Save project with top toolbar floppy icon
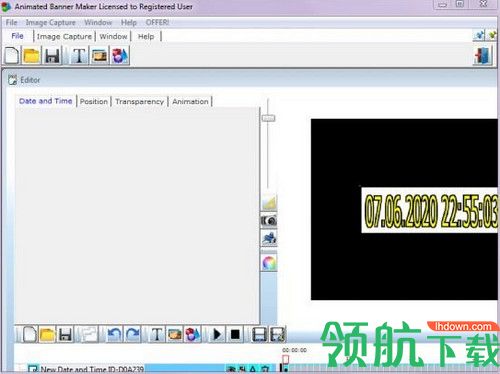 tap(52, 55)
